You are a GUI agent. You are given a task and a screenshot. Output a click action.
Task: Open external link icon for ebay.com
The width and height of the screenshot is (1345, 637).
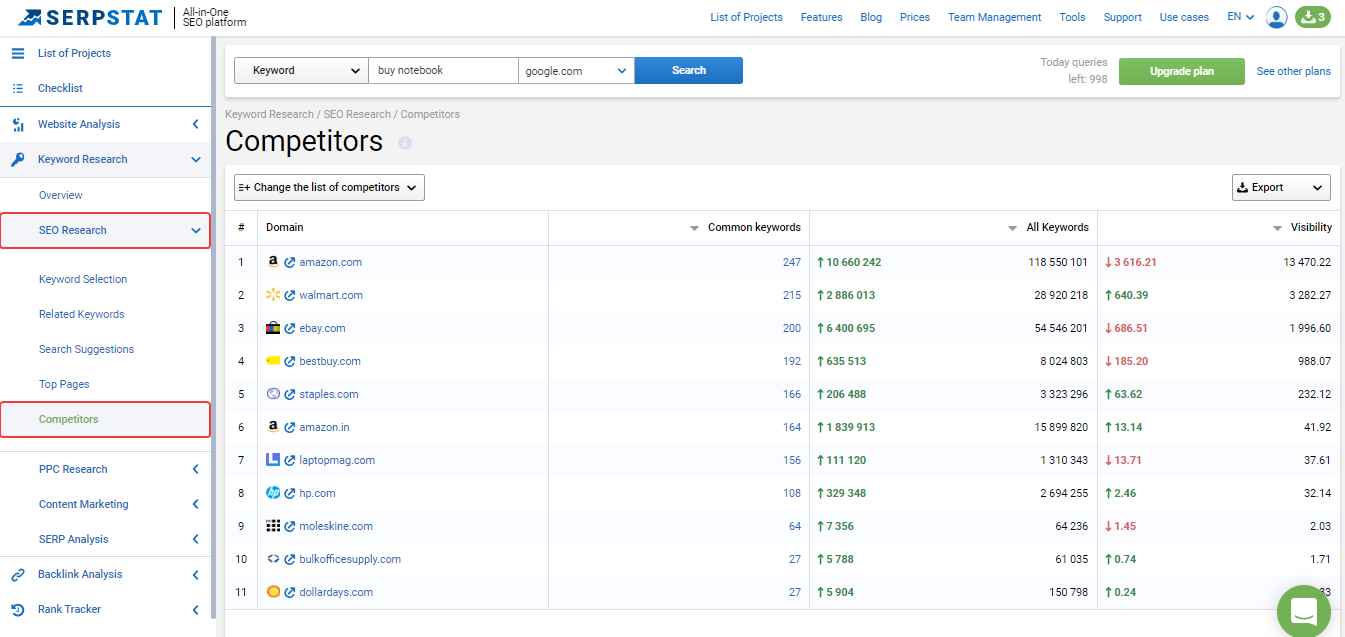tap(290, 328)
